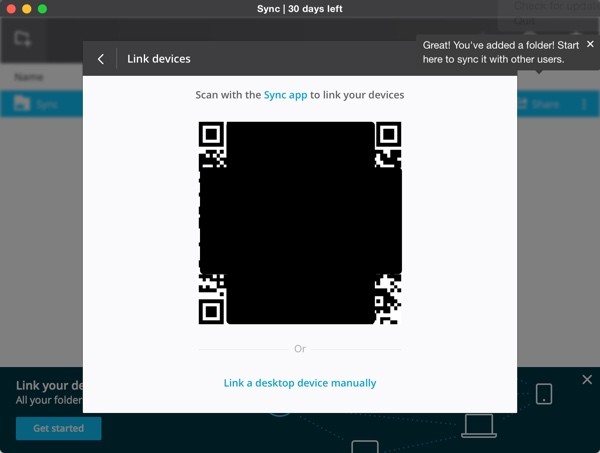Open the more options menu on Sync row
Image resolution: width=600 pixels, height=453 pixels.
coord(584,104)
